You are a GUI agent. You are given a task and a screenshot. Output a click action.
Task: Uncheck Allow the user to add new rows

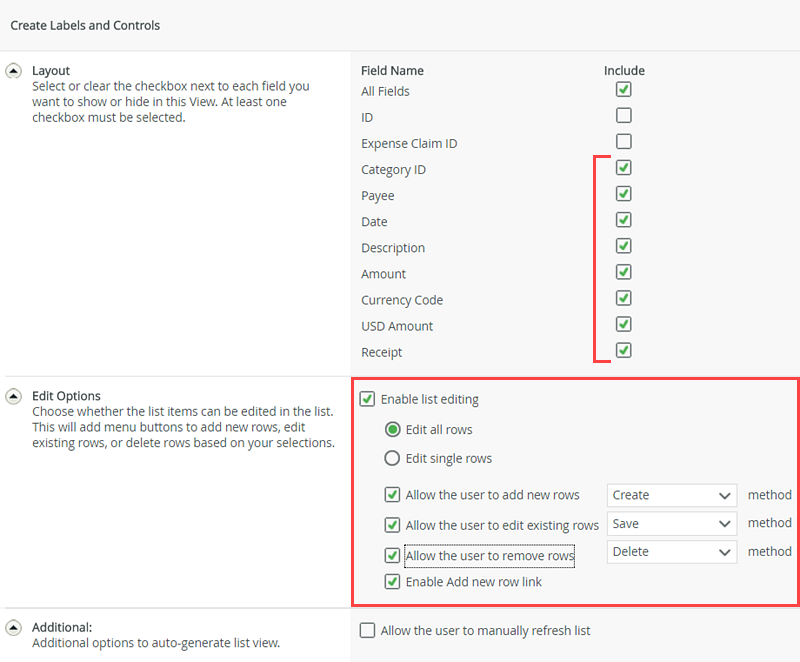click(x=393, y=495)
